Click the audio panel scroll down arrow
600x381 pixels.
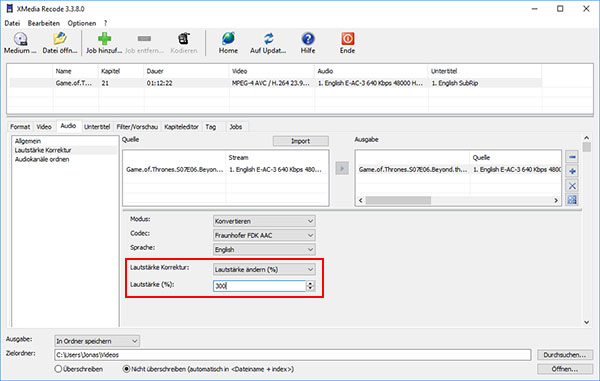pos(587,322)
